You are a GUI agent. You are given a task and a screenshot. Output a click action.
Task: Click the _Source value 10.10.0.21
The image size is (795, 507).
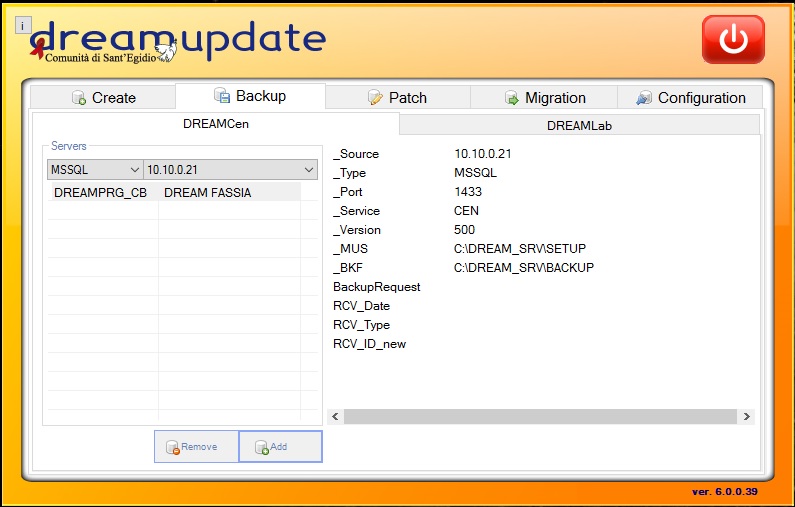point(483,154)
